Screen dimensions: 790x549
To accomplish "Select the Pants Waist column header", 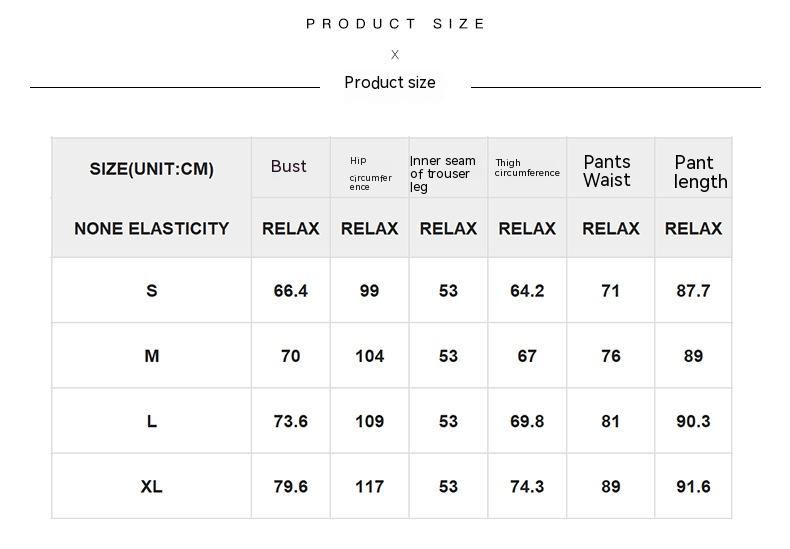I will point(608,171).
